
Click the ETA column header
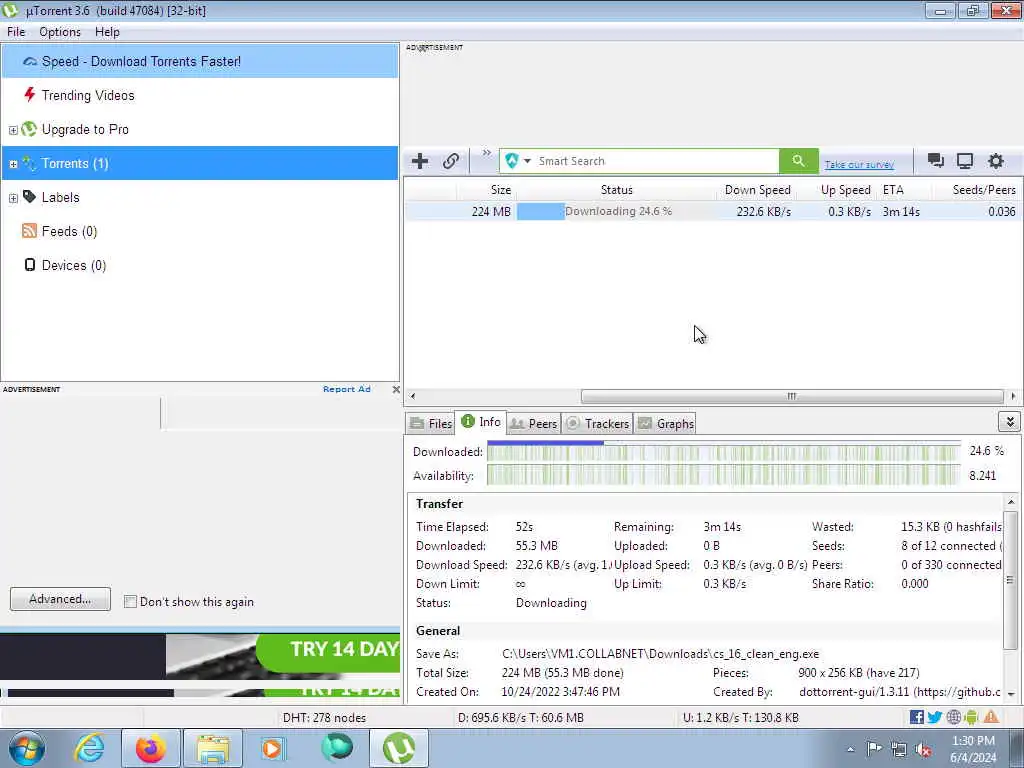(903, 189)
